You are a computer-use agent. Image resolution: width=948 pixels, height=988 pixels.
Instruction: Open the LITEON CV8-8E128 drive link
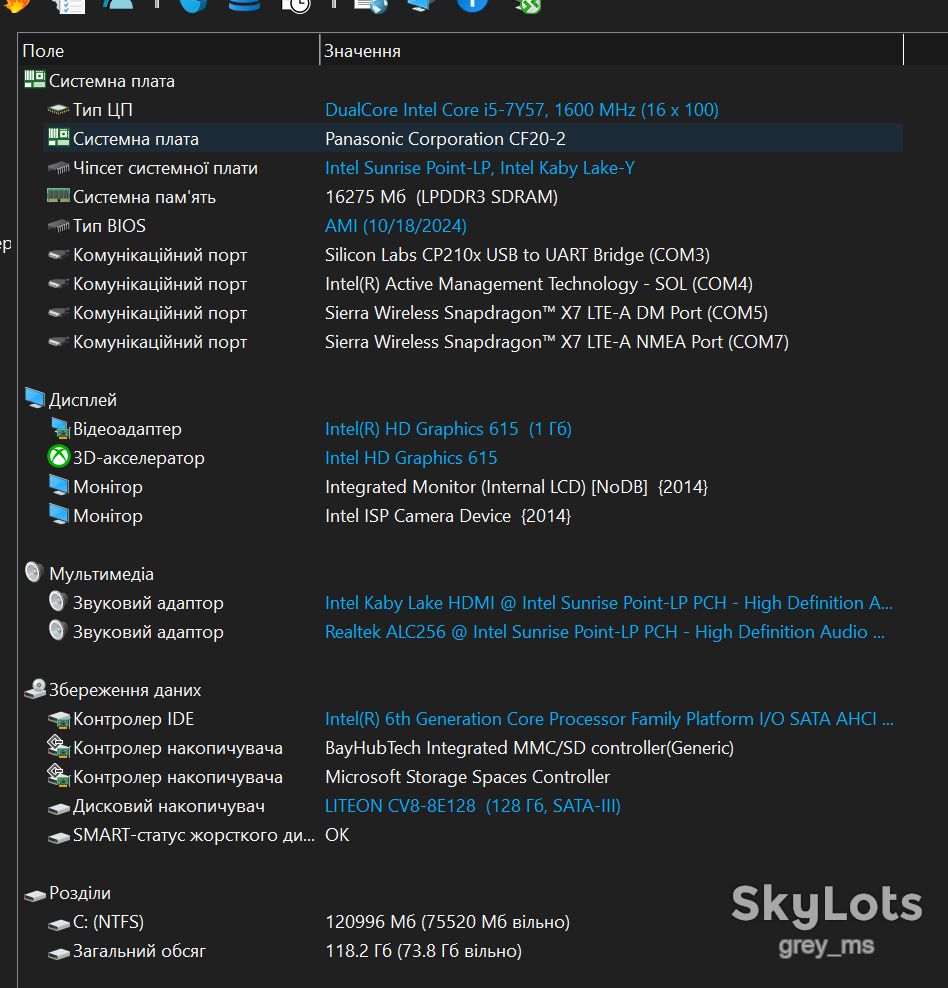[x=473, y=805]
